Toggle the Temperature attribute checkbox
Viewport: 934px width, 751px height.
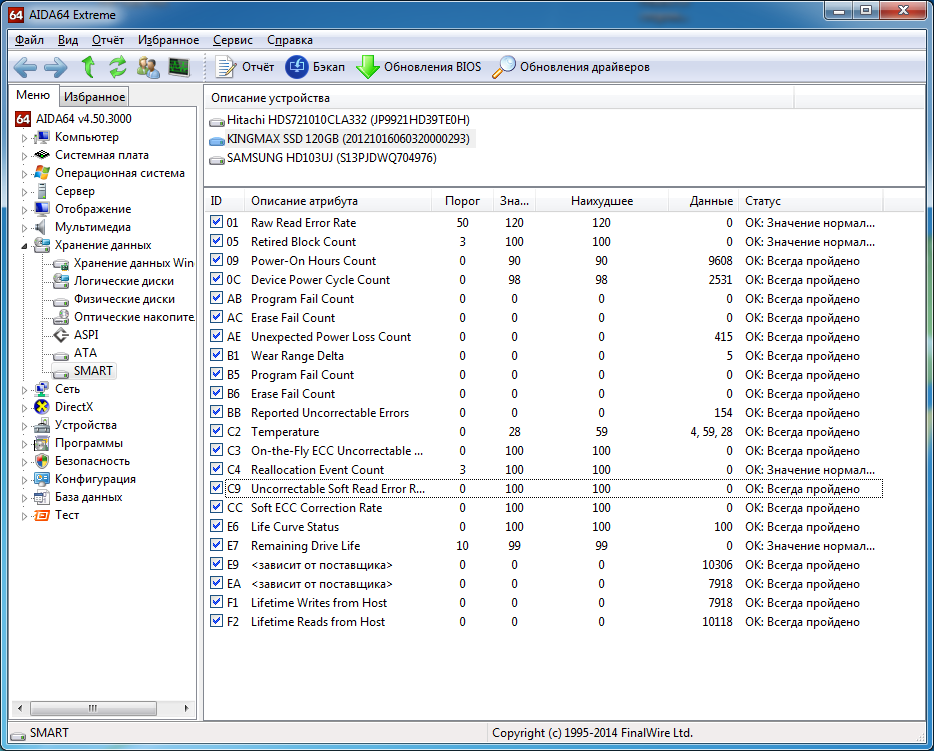(x=216, y=431)
